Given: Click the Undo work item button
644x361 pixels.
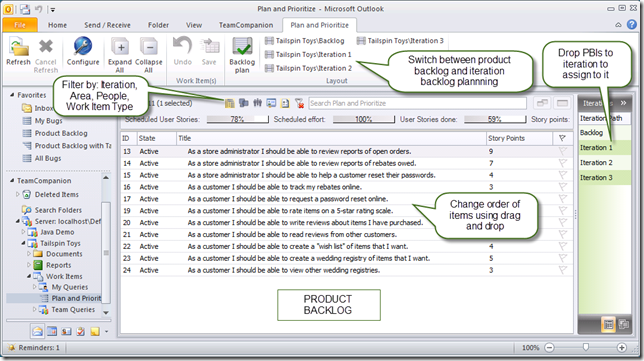Looking at the screenshot, I should [182, 52].
